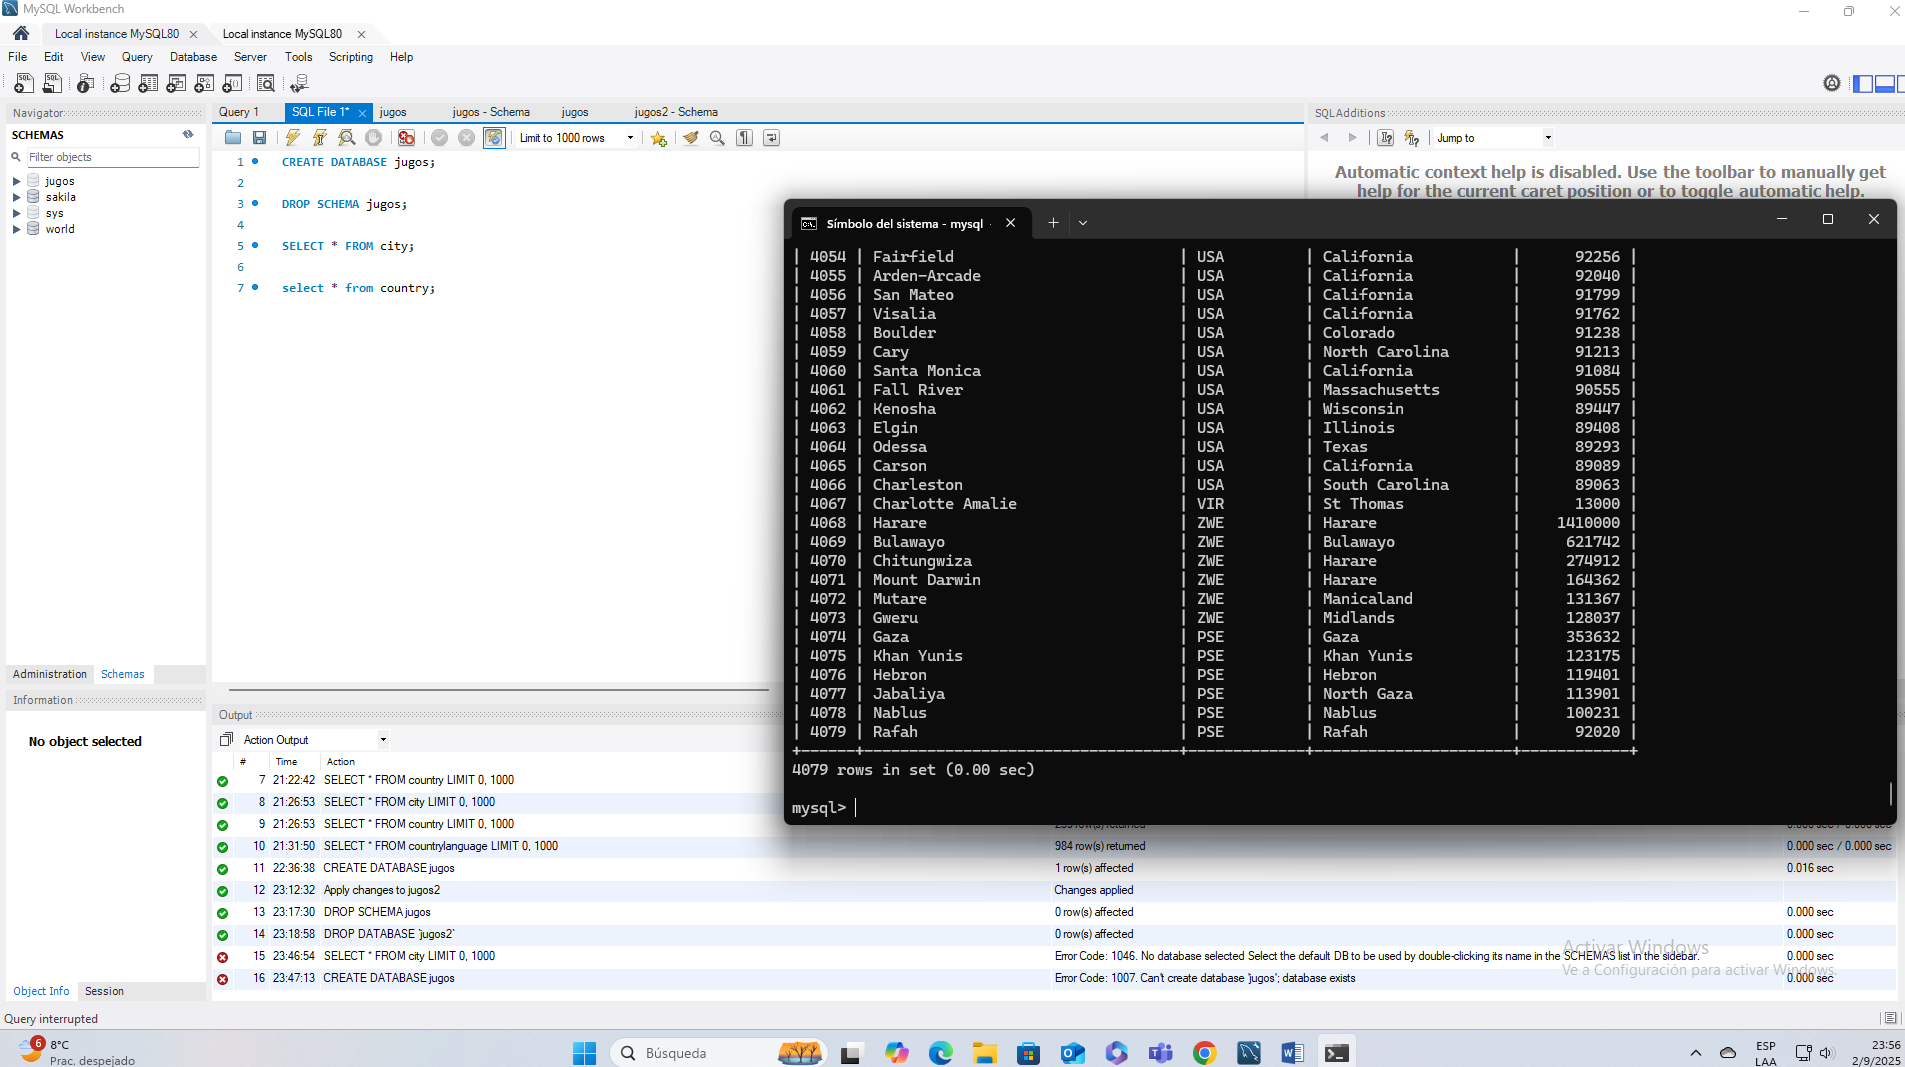Execute the selected portion of the script
This screenshot has height=1067, width=1905.
tap(293, 138)
